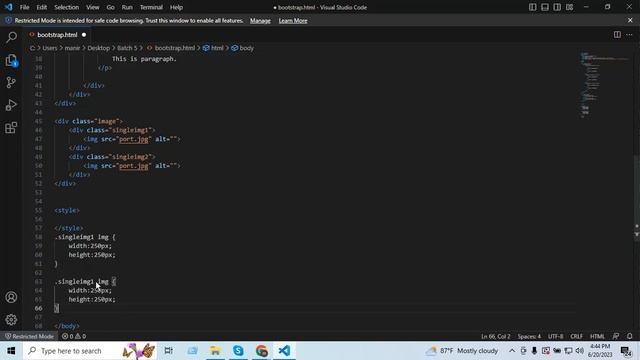Open the Help menu
Screen dimensions: 640x360
tap(176, 7)
